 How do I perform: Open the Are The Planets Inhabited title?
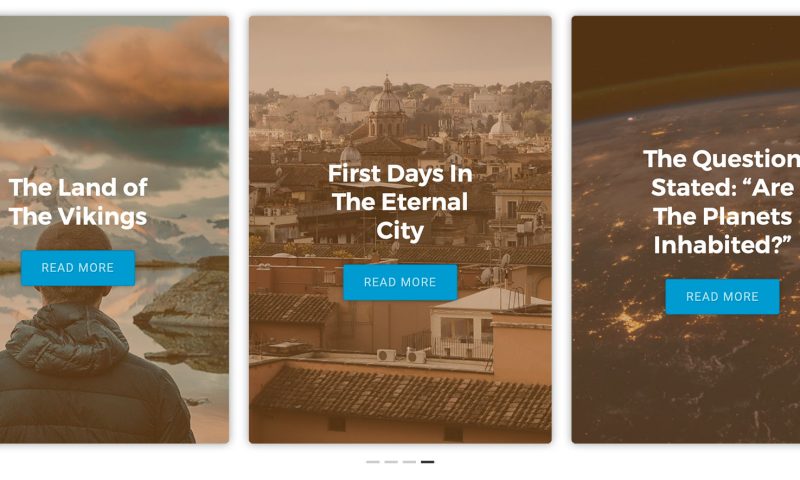click(722, 202)
